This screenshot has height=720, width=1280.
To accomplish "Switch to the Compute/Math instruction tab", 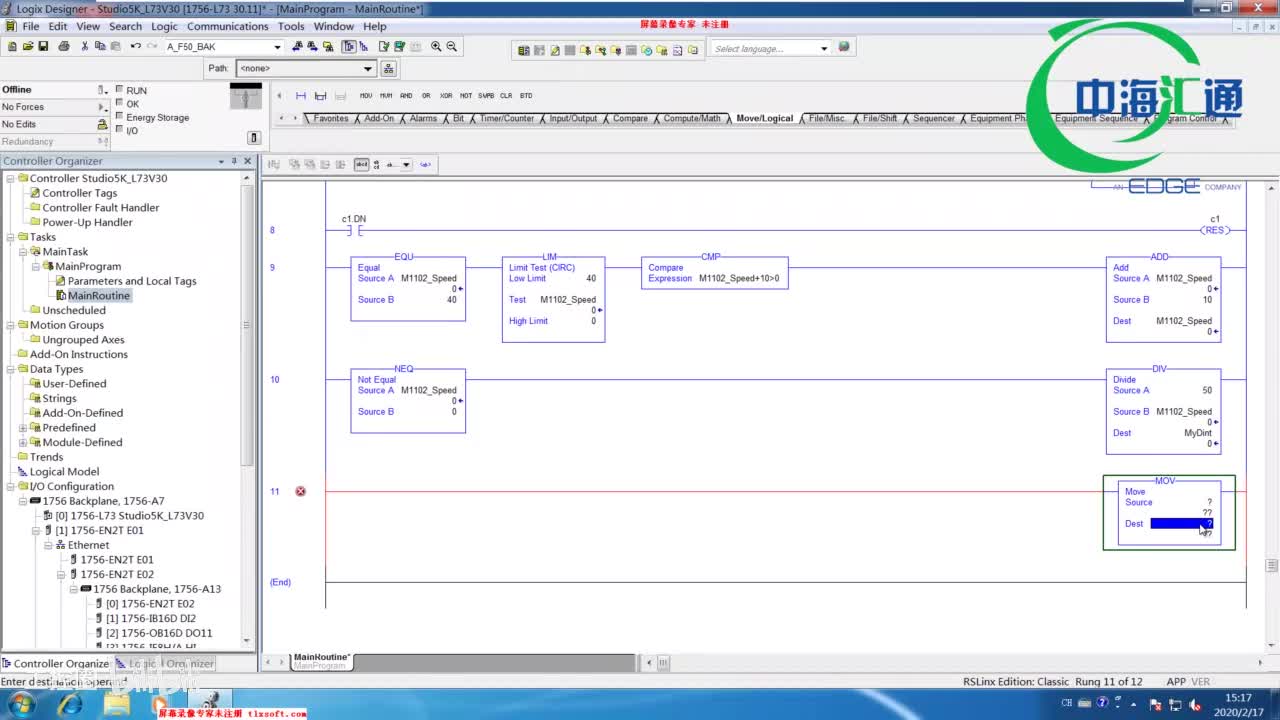I will (x=692, y=118).
